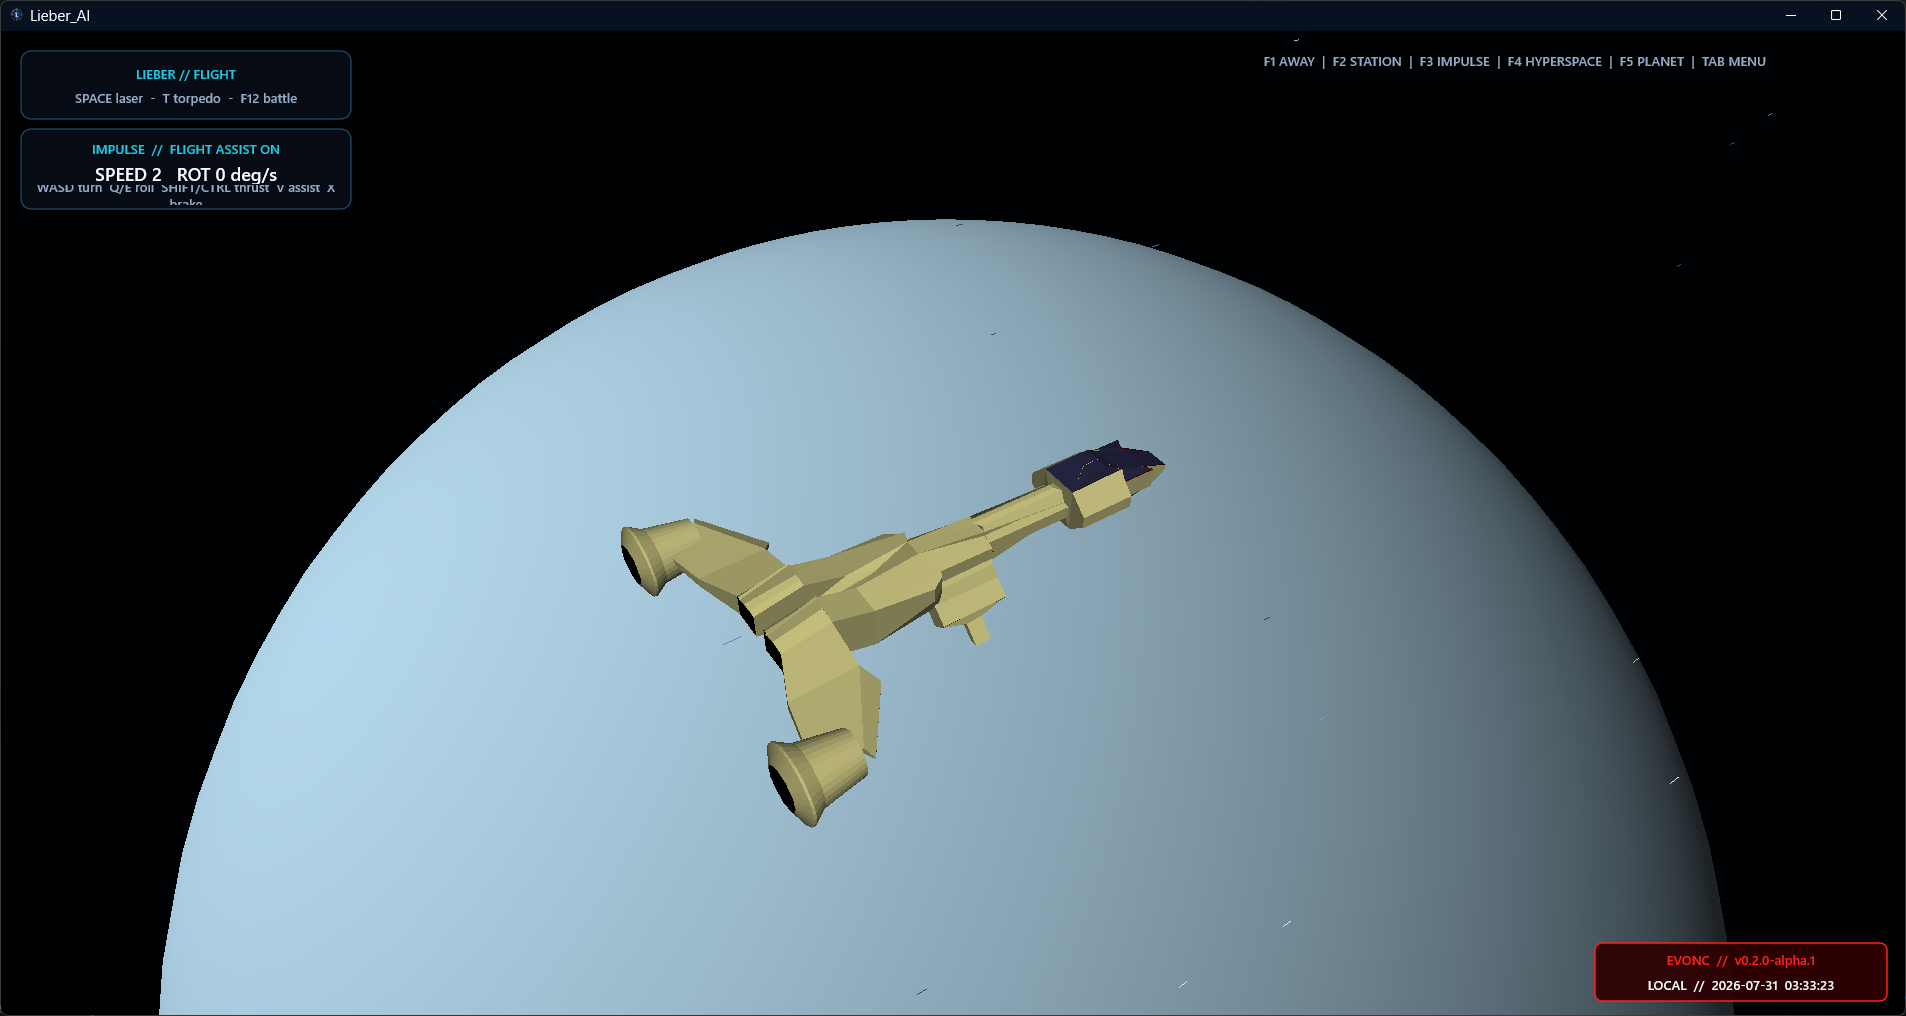Image resolution: width=1906 pixels, height=1016 pixels.
Task: Select the F1 AWAY view option
Action: click(1288, 62)
